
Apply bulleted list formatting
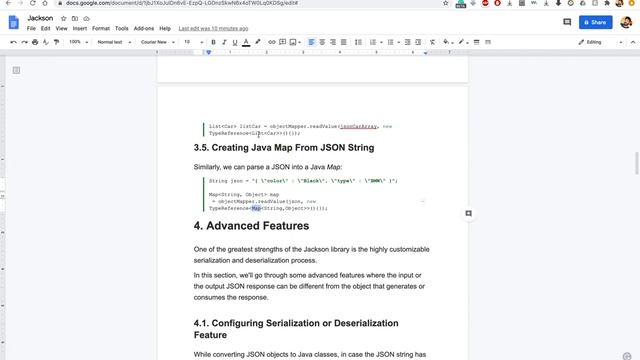[390, 42]
